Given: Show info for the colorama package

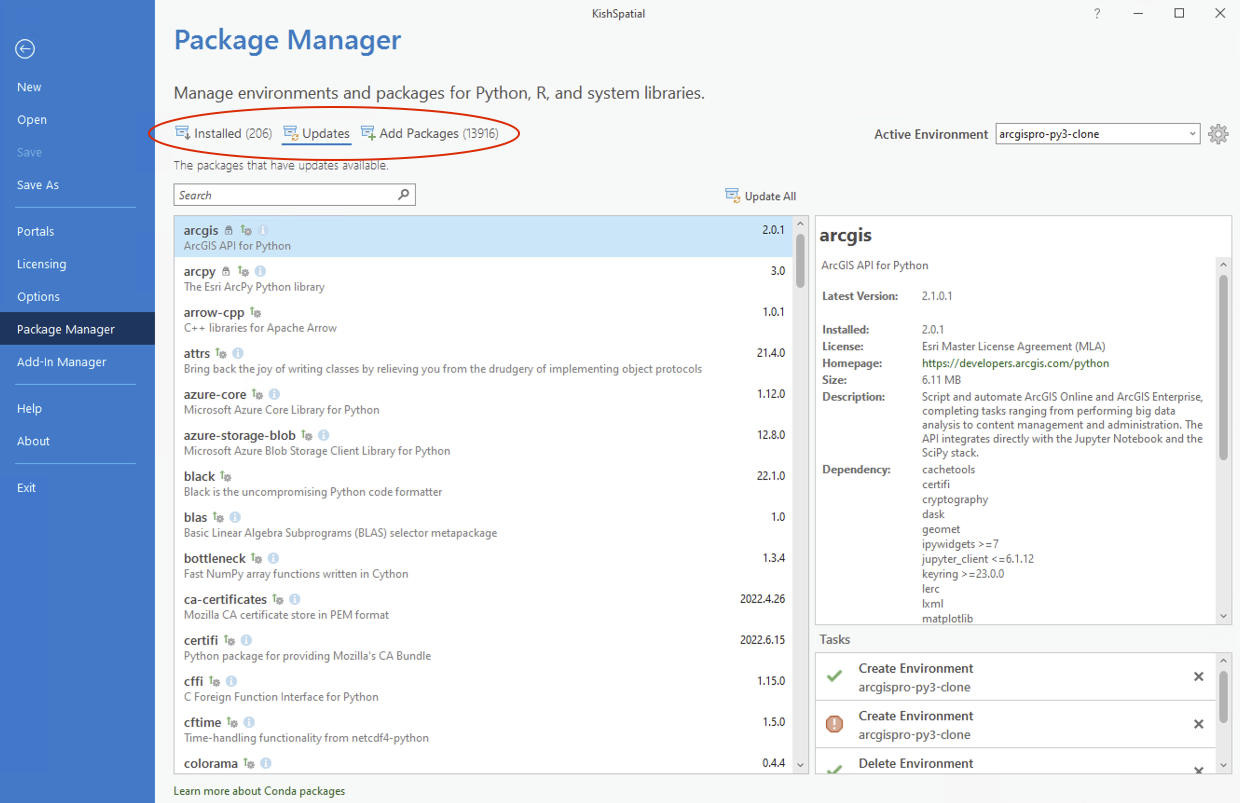Looking at the screenshot, I should click(266, 764).
